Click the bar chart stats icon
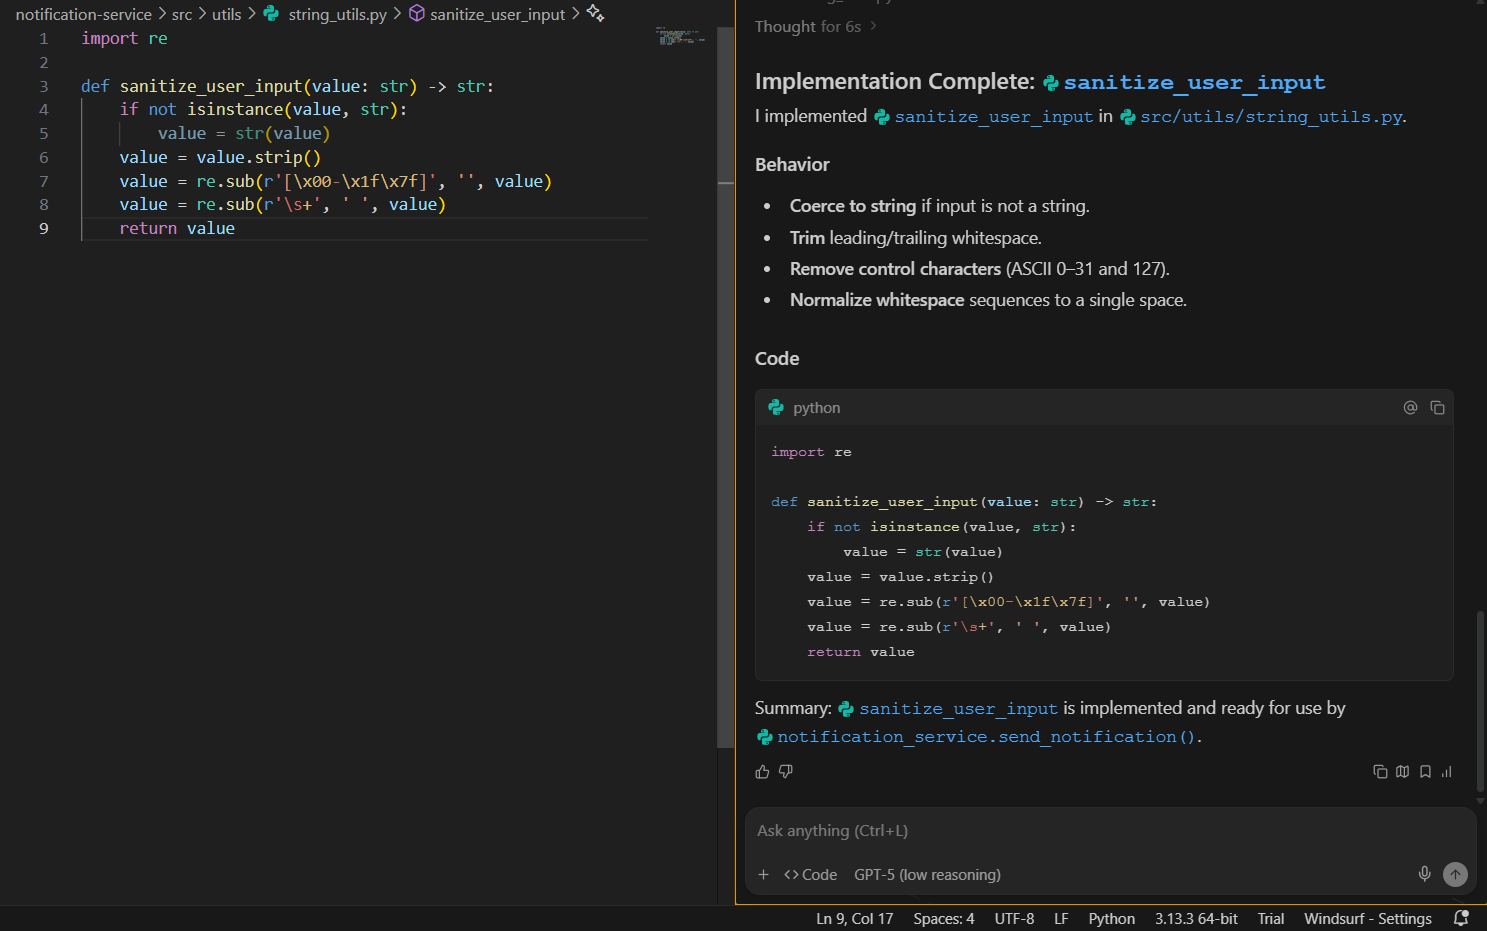 [x=1446, y=771]
